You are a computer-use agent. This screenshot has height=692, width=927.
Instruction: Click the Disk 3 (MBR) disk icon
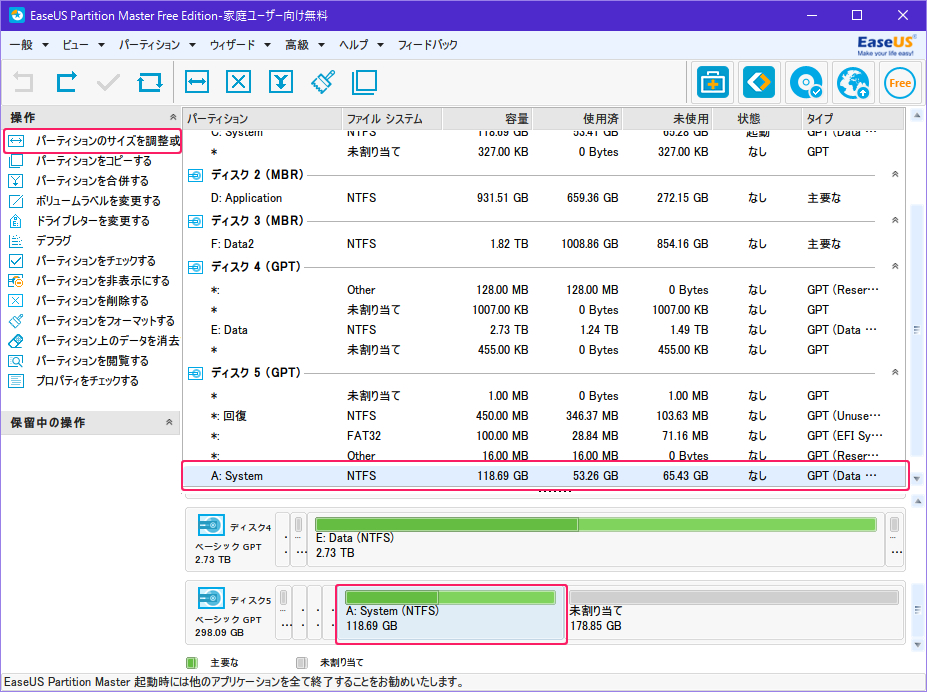[x=195, y=222]
